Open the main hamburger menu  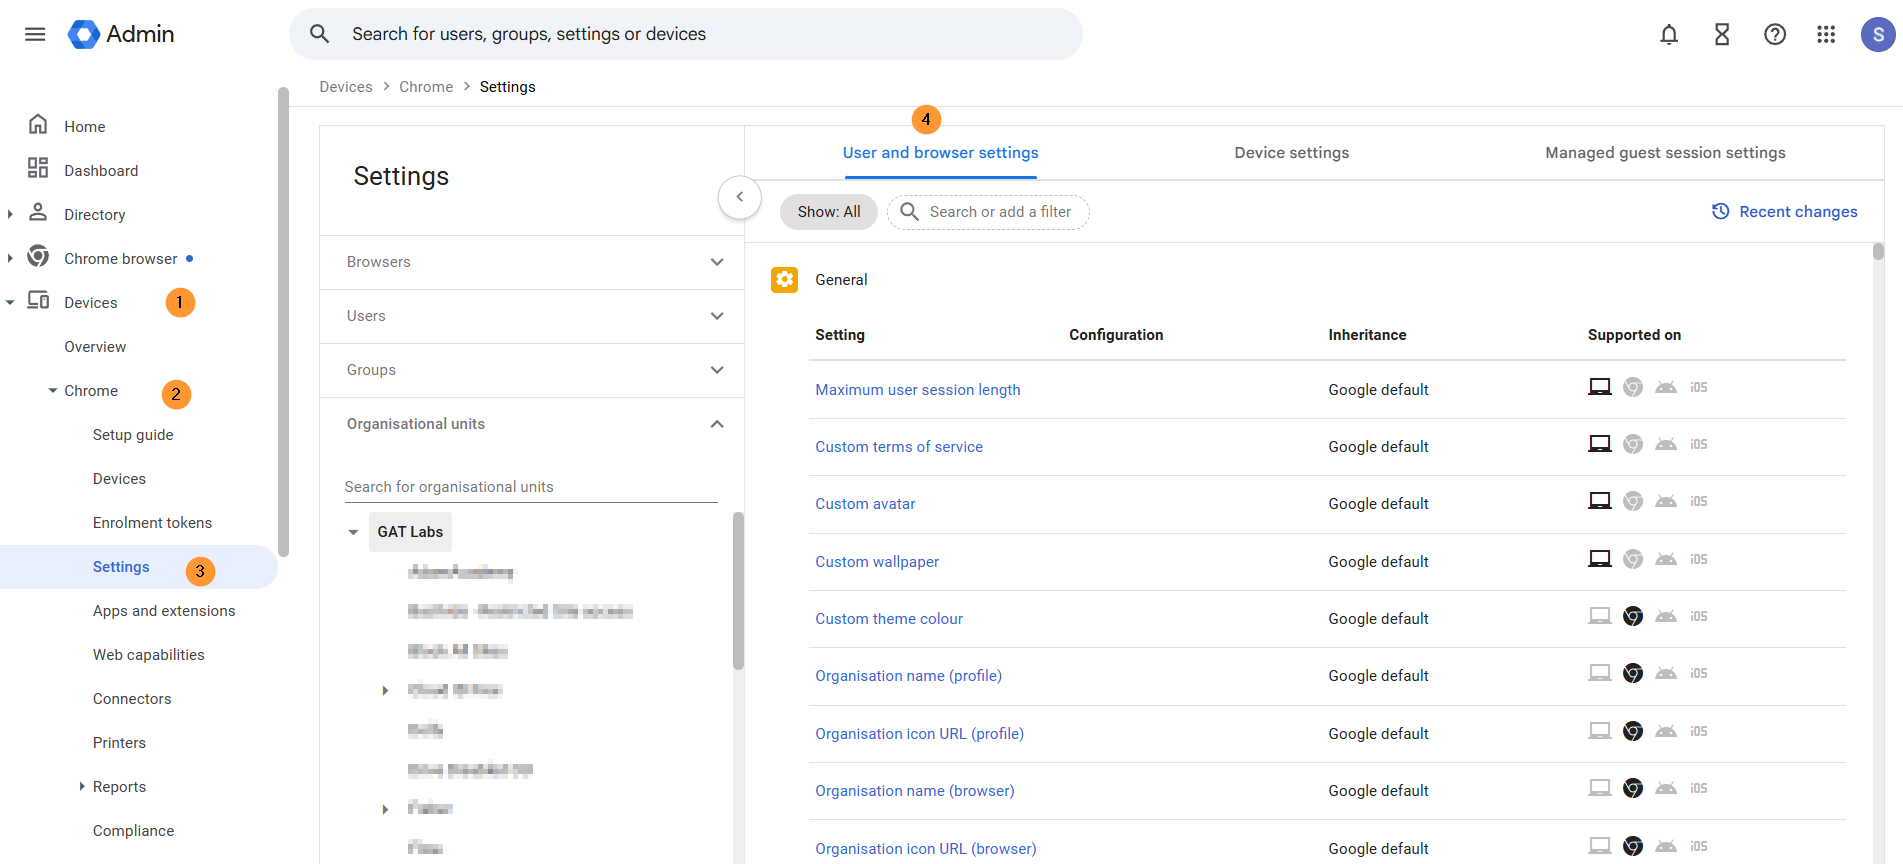(35, 34)
